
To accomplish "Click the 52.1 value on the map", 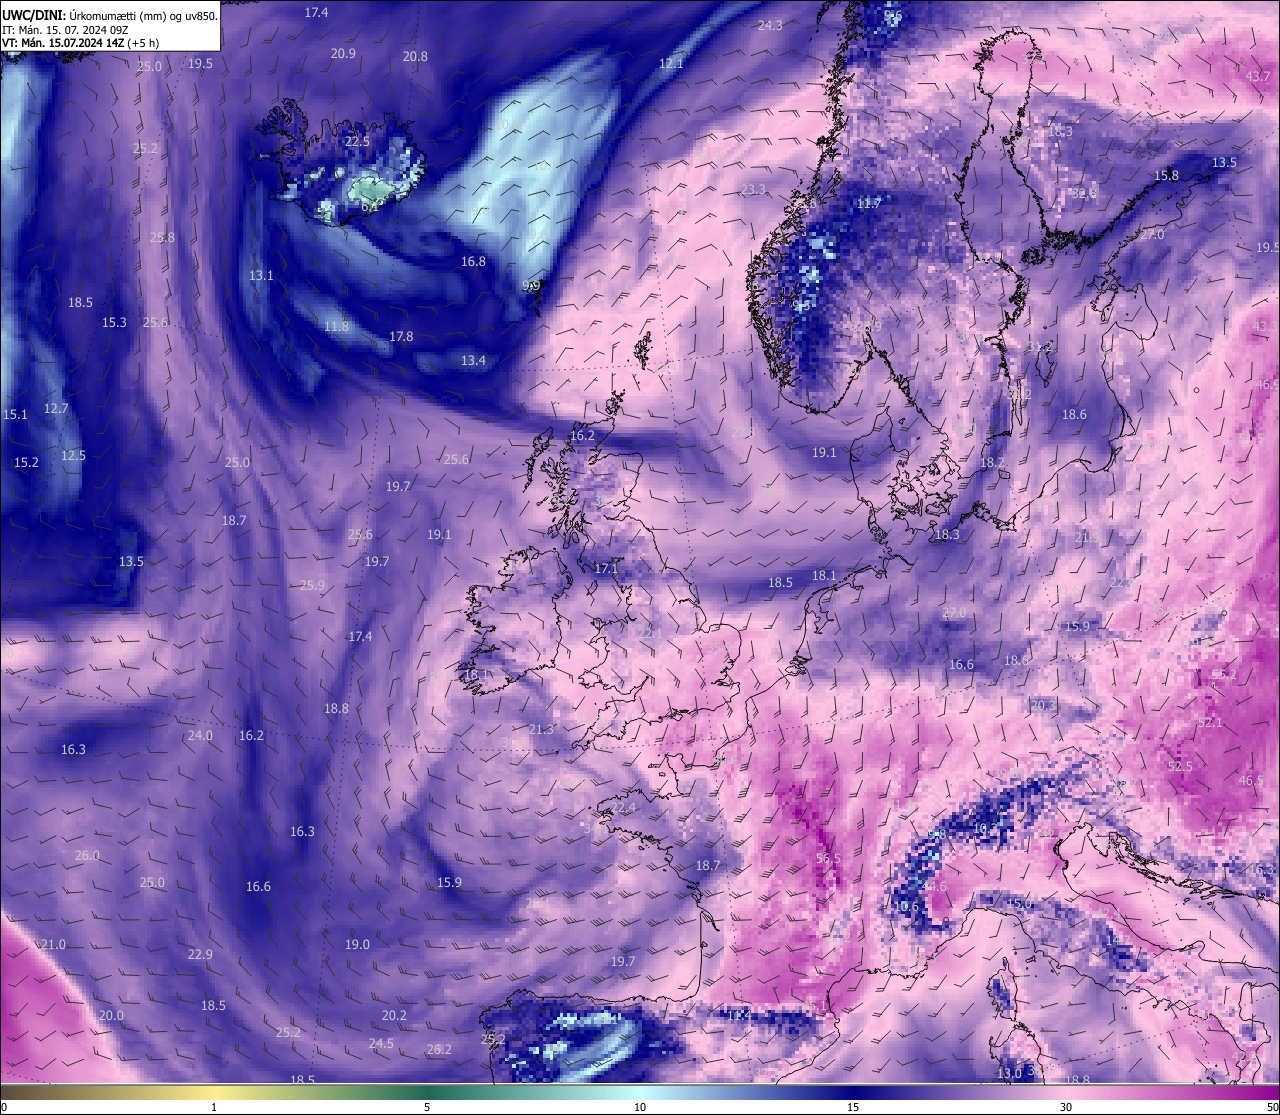I will point(1210,722).
